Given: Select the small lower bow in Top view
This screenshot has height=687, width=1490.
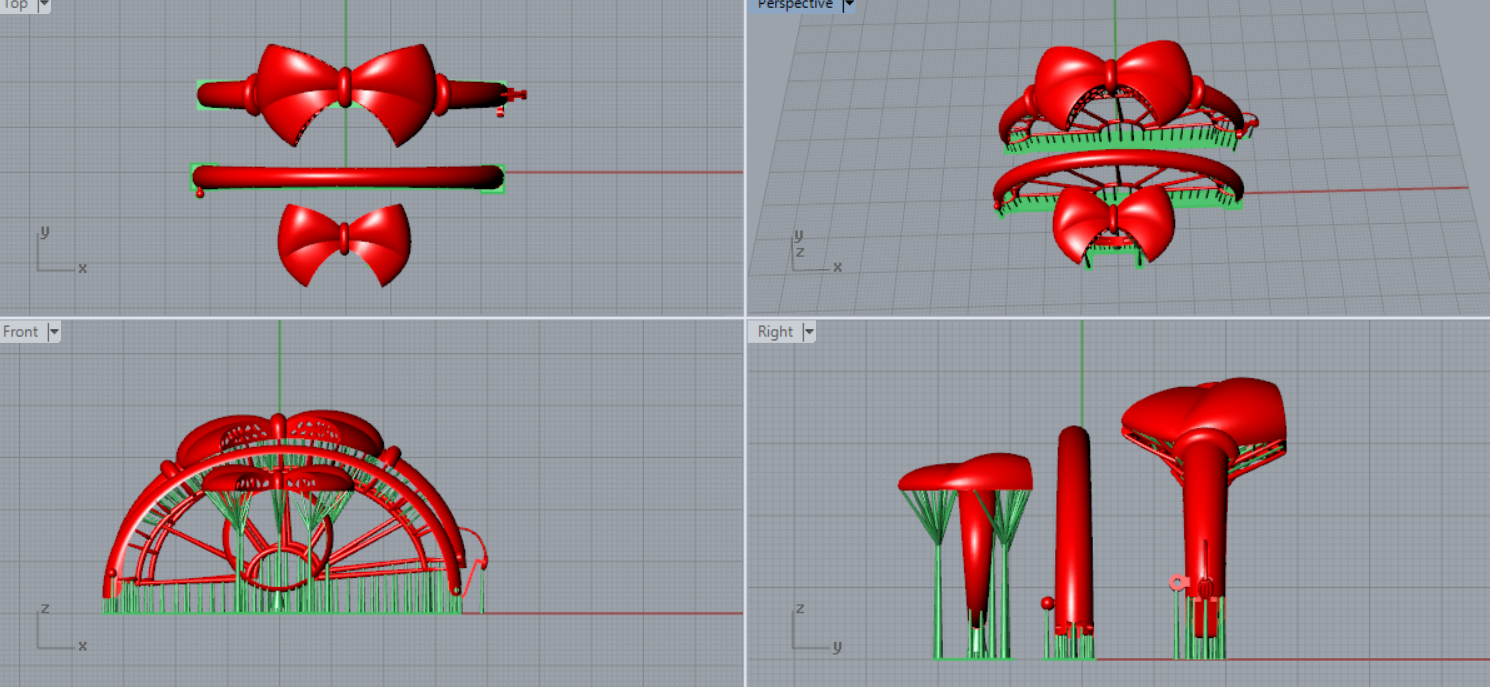Looking at the screenshot, I should (x=343, y=240).
